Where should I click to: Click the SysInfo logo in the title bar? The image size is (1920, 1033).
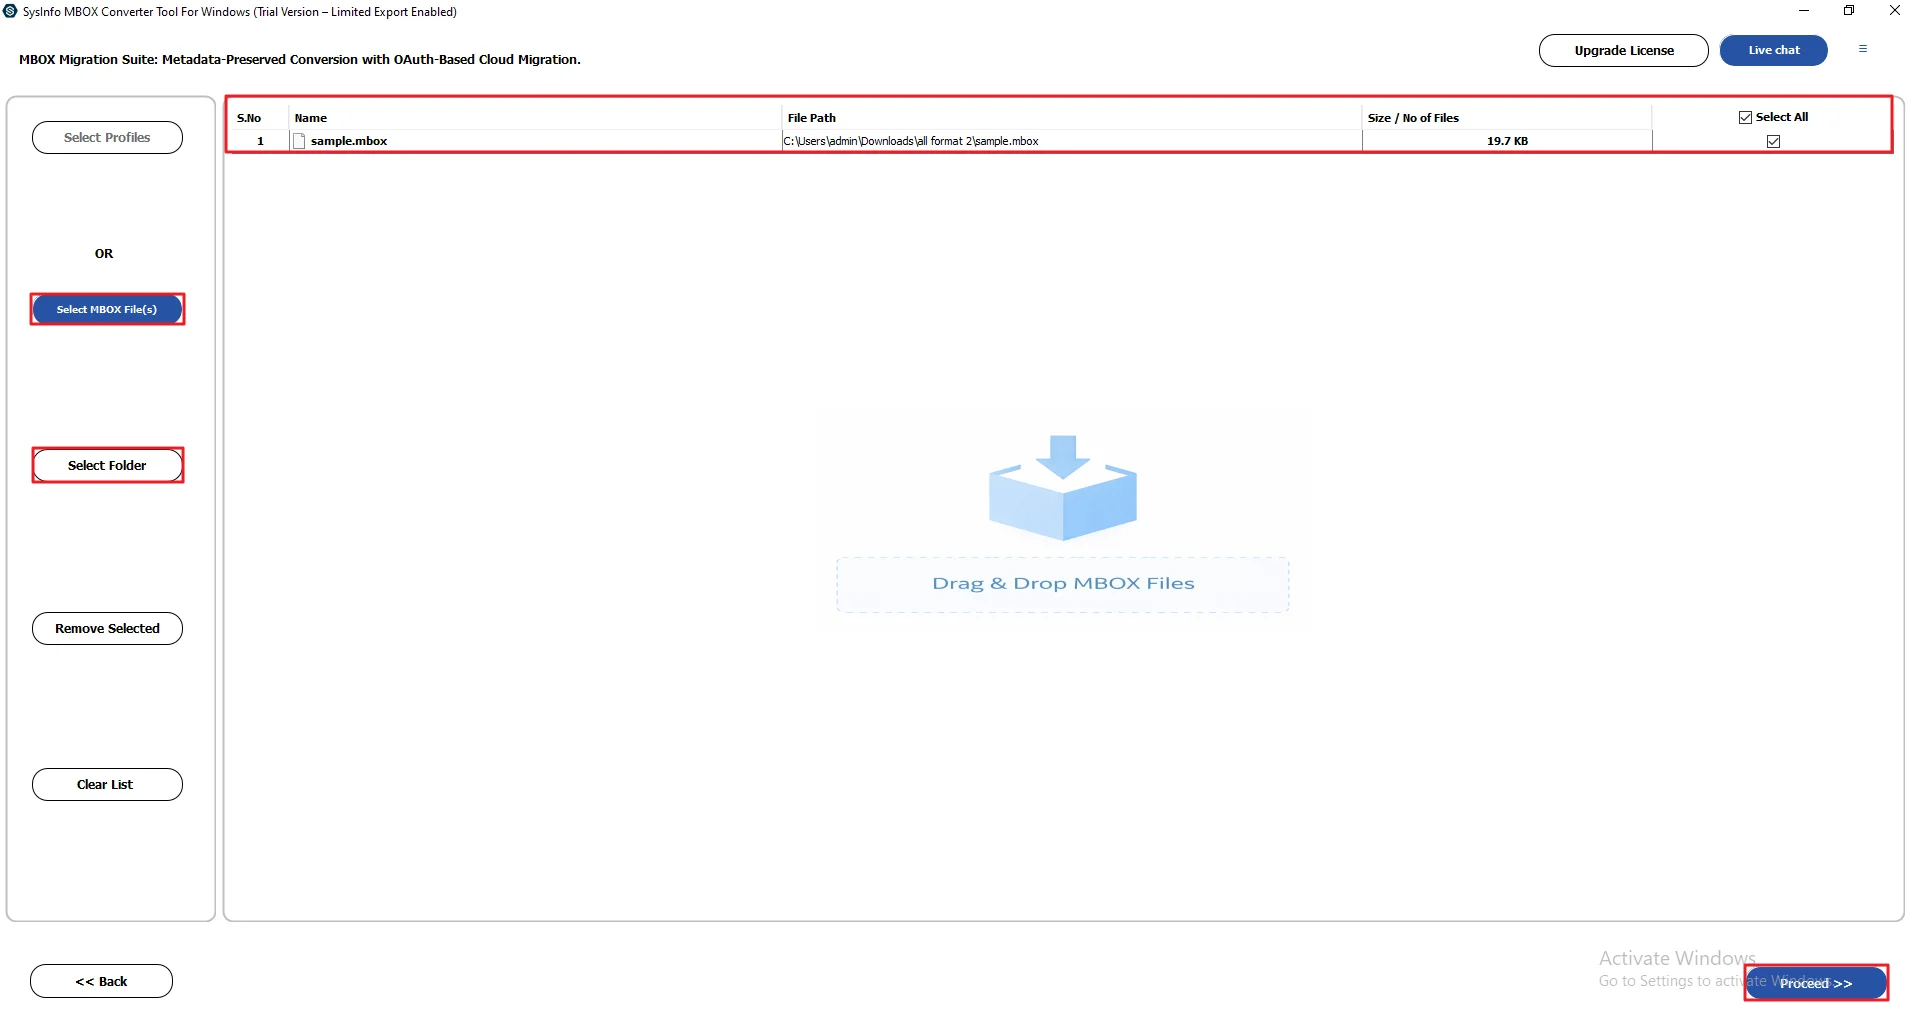[11, 11]
